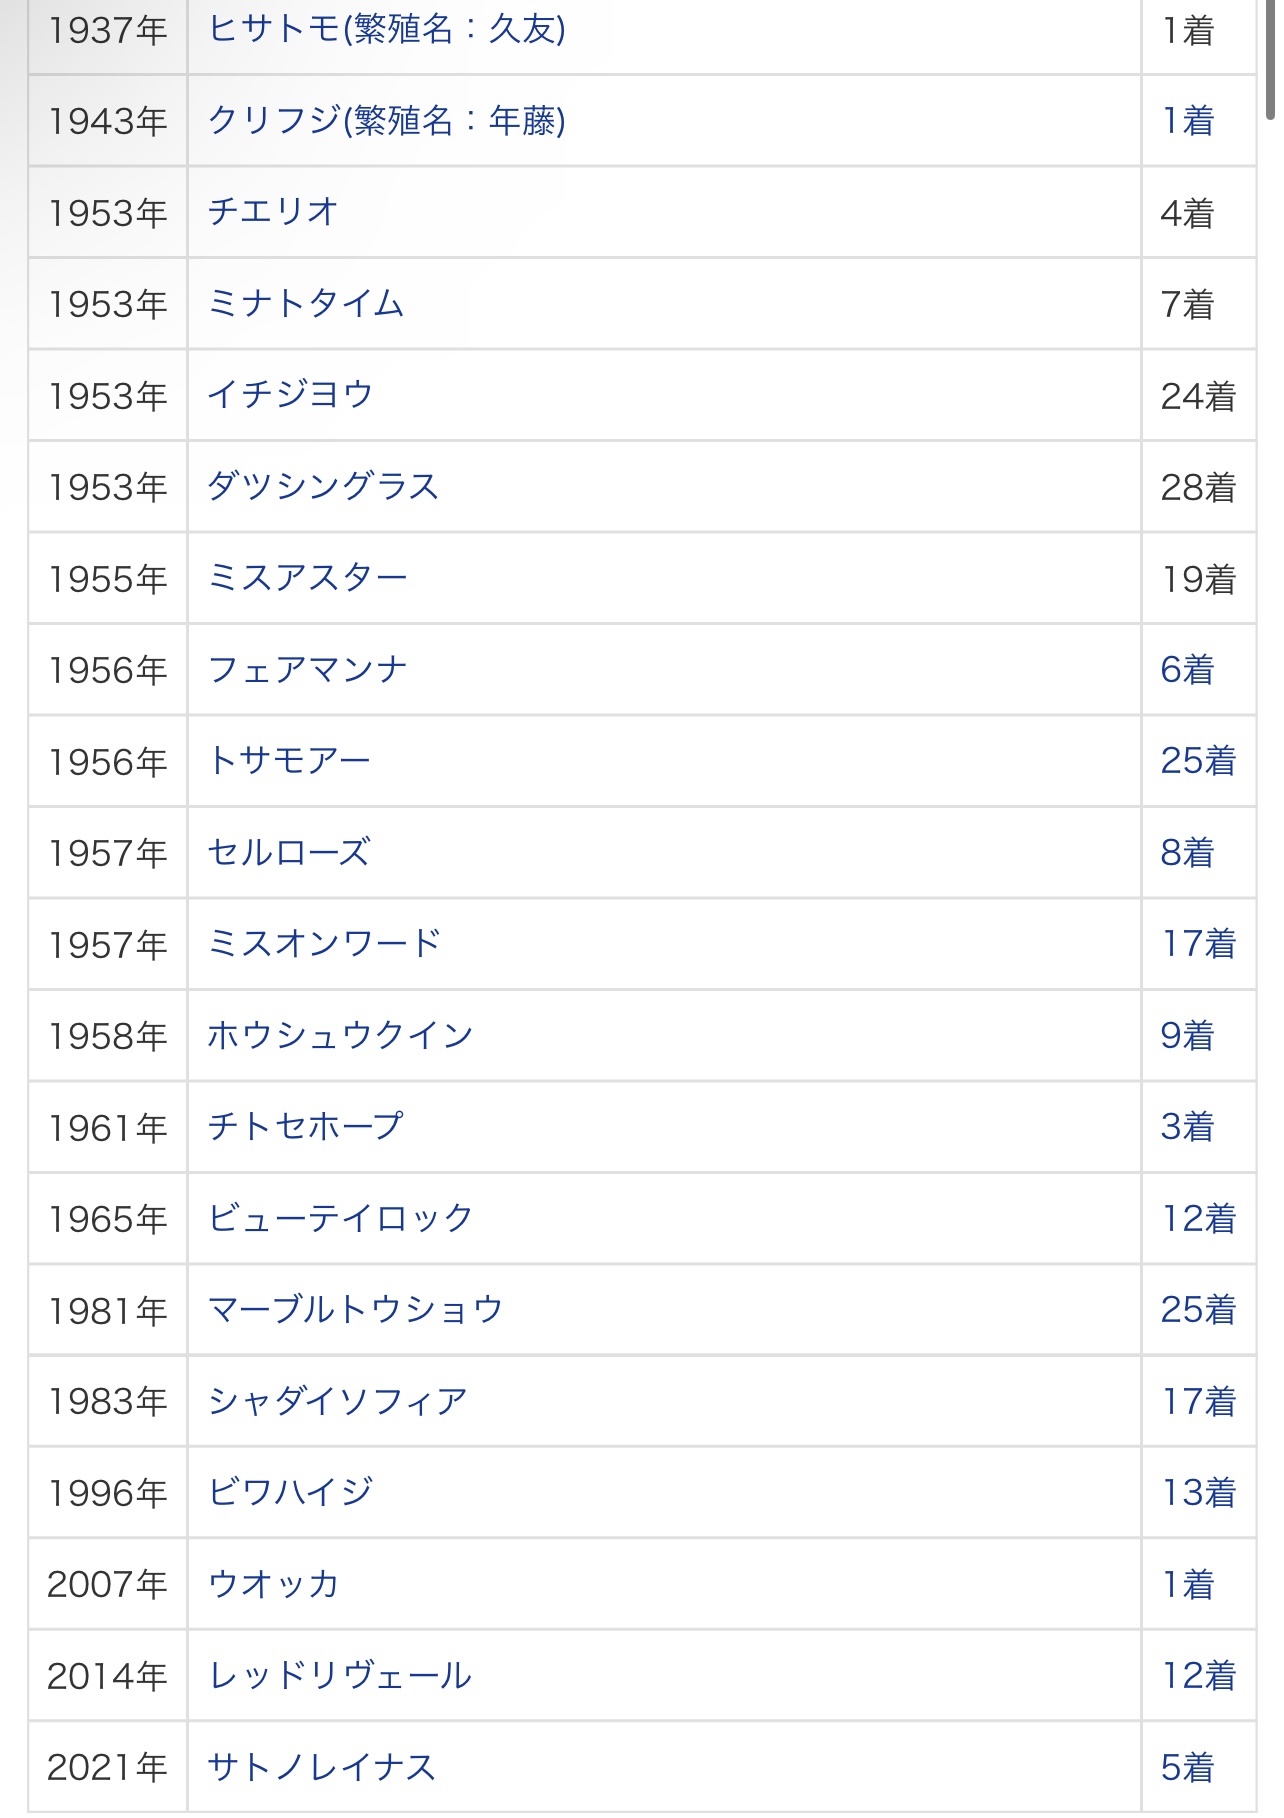
Task: Click the クリフジ (年藤) link
Action: pyautogui.click(x=386, y=121)
